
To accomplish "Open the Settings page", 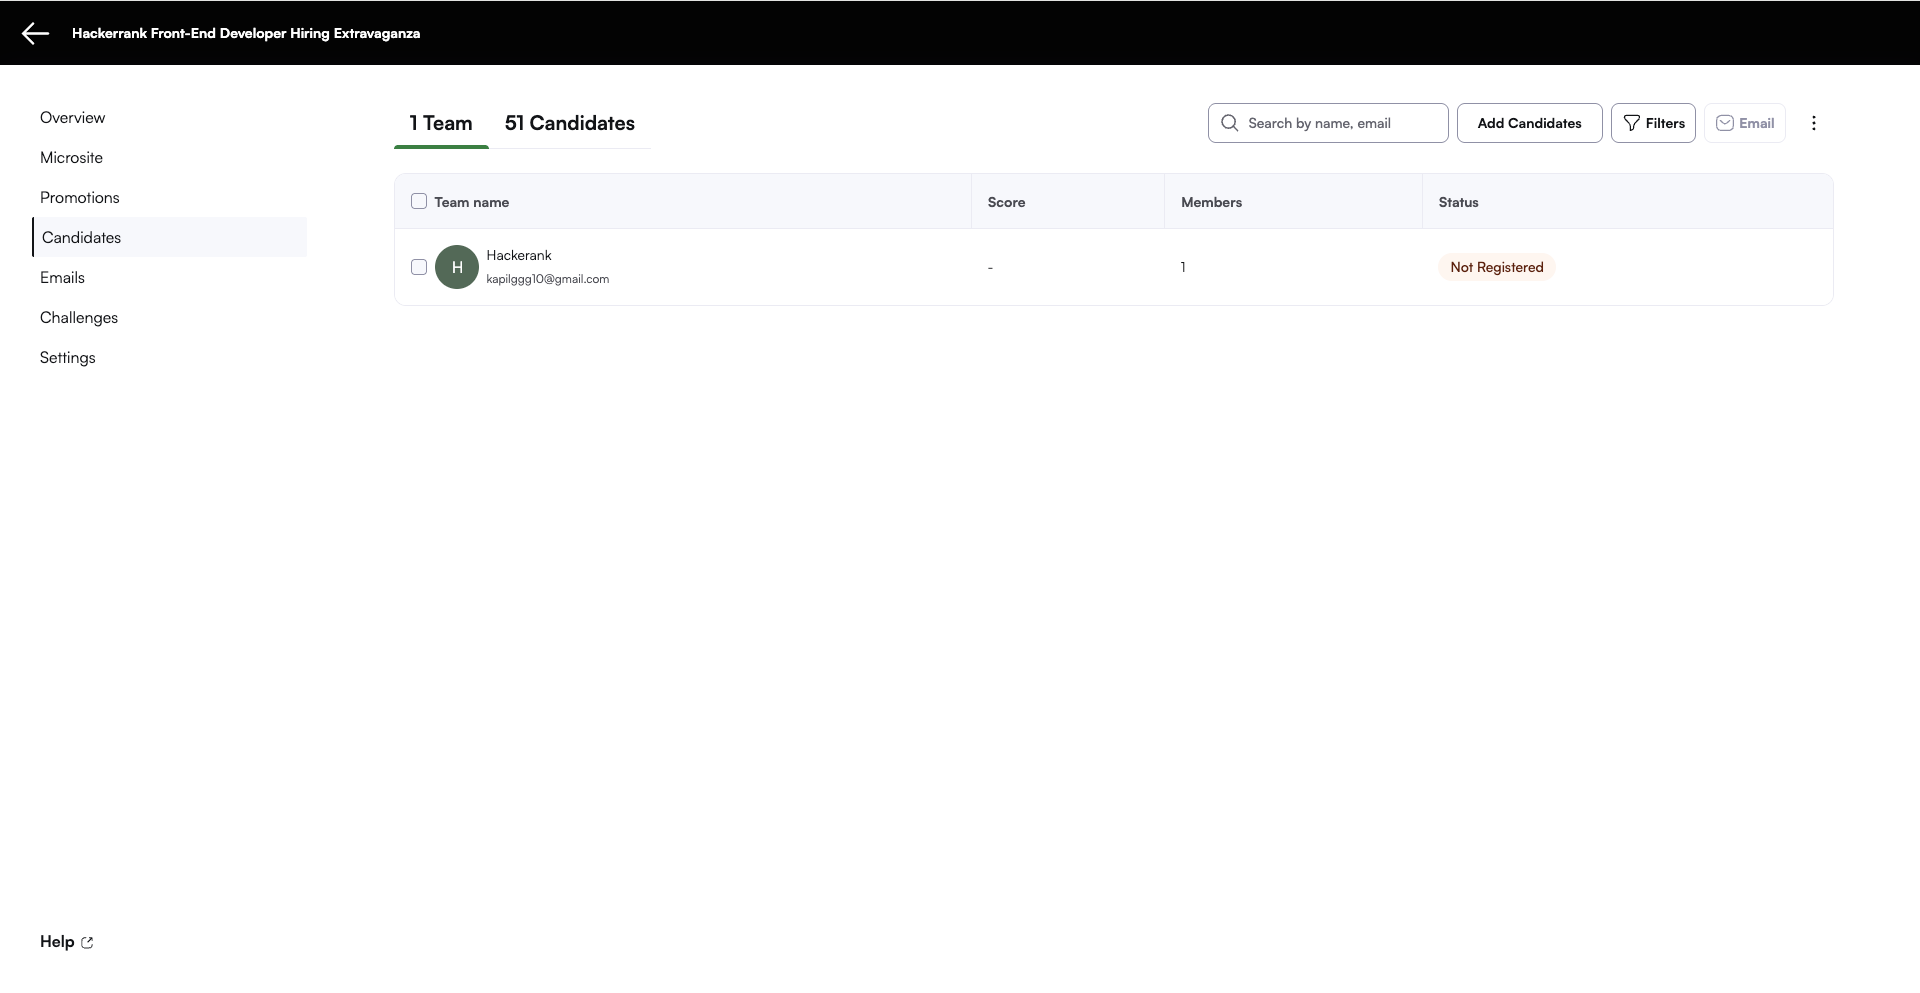I will click(68, 357).
